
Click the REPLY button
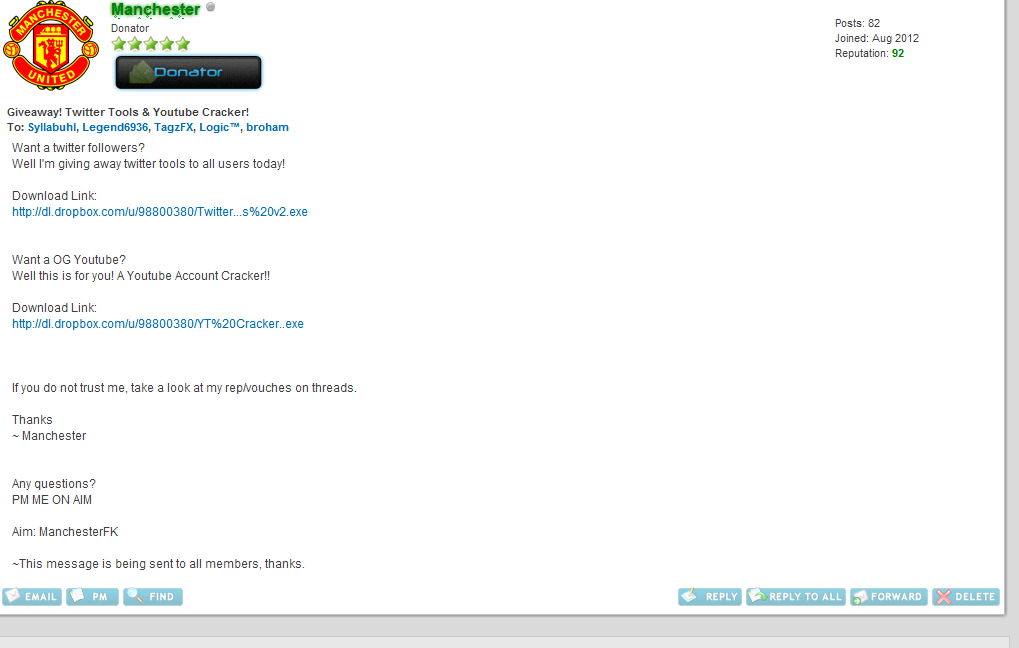click(x=710, y=597)
